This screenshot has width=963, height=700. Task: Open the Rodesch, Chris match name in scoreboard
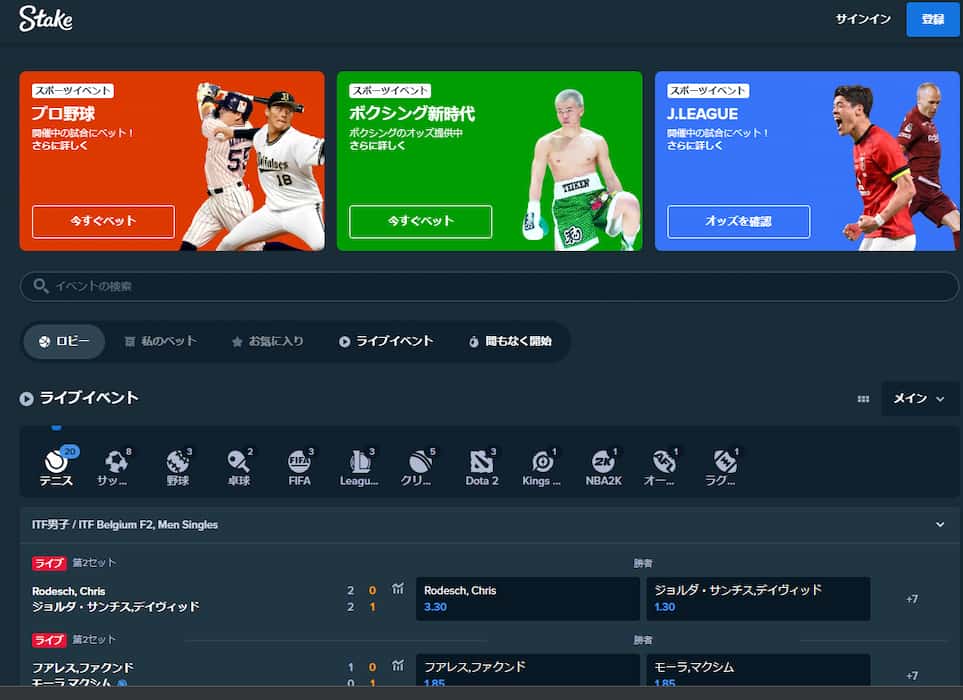[x=69, y=591]
